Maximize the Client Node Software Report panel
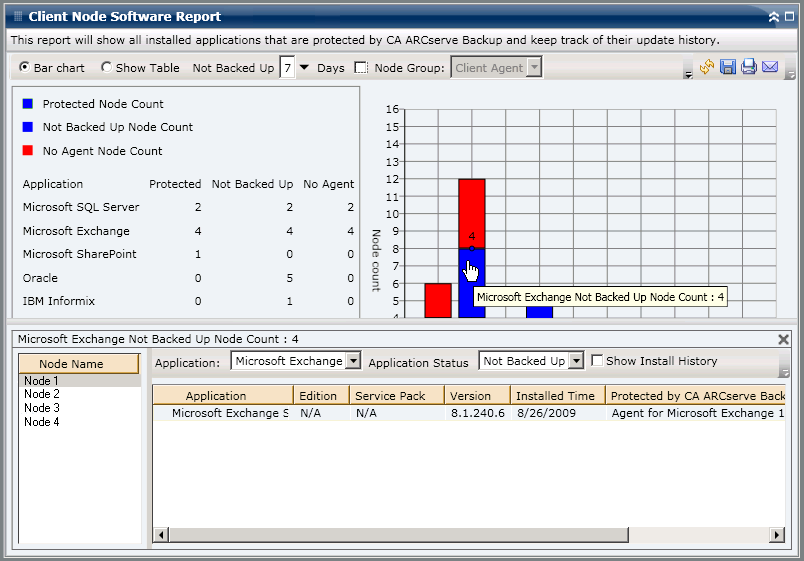This screenshot has width=804, height=561. (789, 17)
